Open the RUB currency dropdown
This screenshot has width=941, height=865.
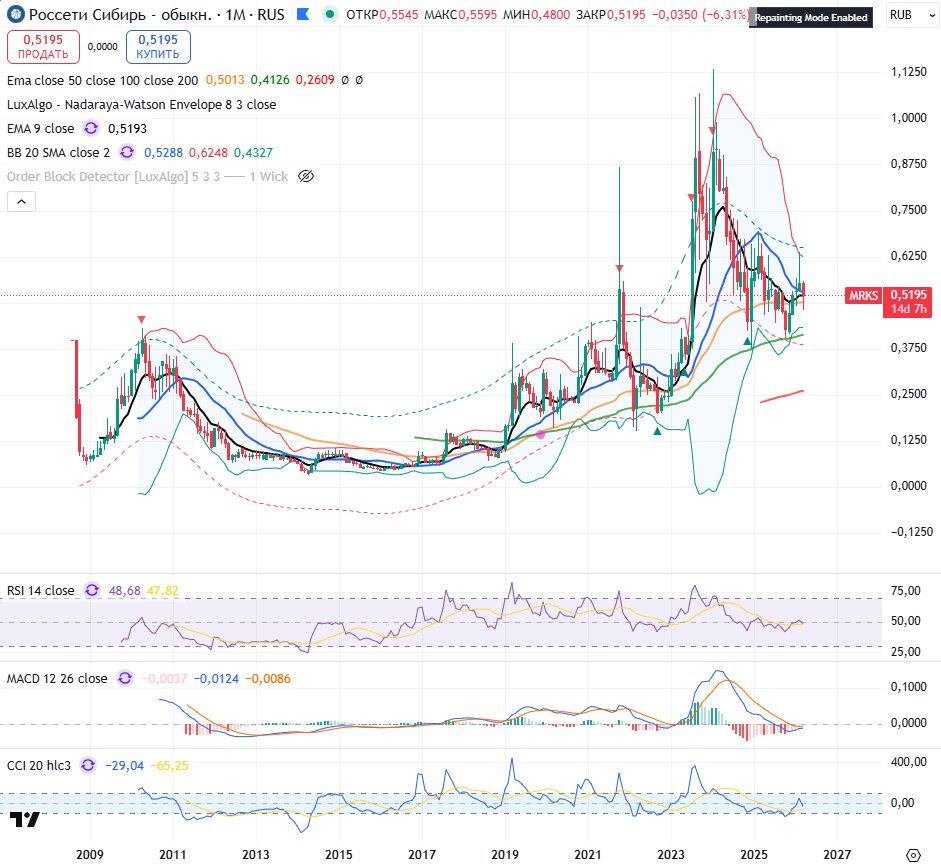tap(908, 16)
